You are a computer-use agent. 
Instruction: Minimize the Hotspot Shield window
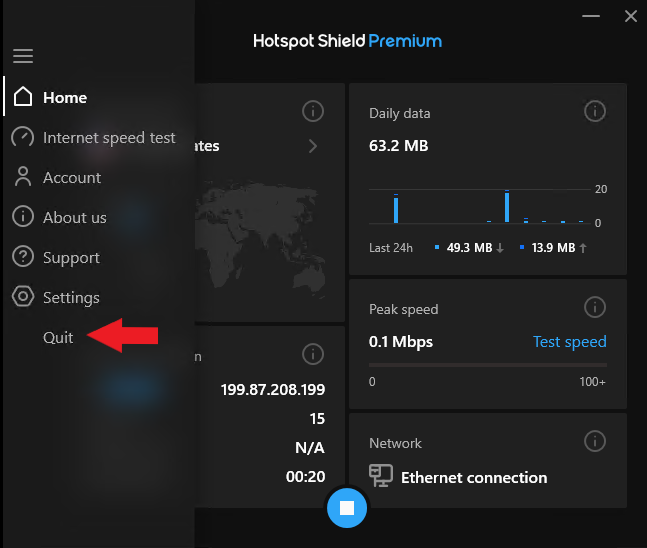(x=591, y=16)
